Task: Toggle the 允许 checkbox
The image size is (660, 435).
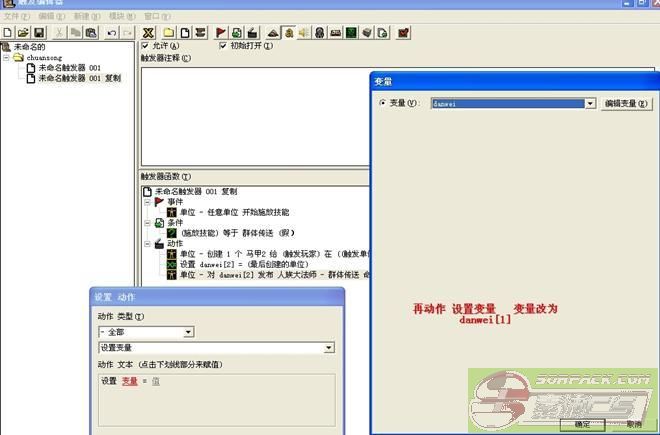Action: click(x=147, y=46)
